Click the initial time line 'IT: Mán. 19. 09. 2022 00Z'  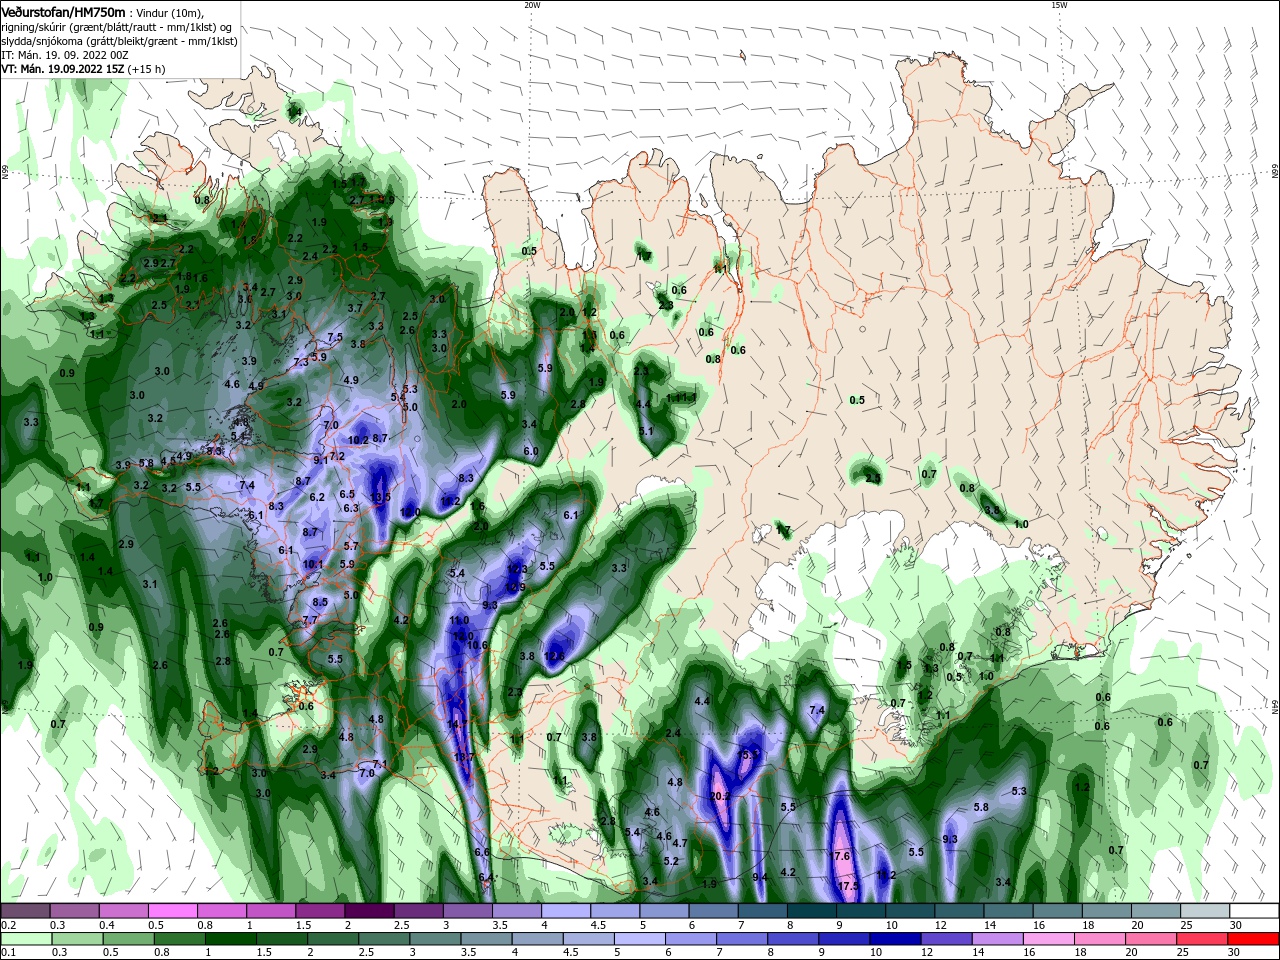[65, 55]
